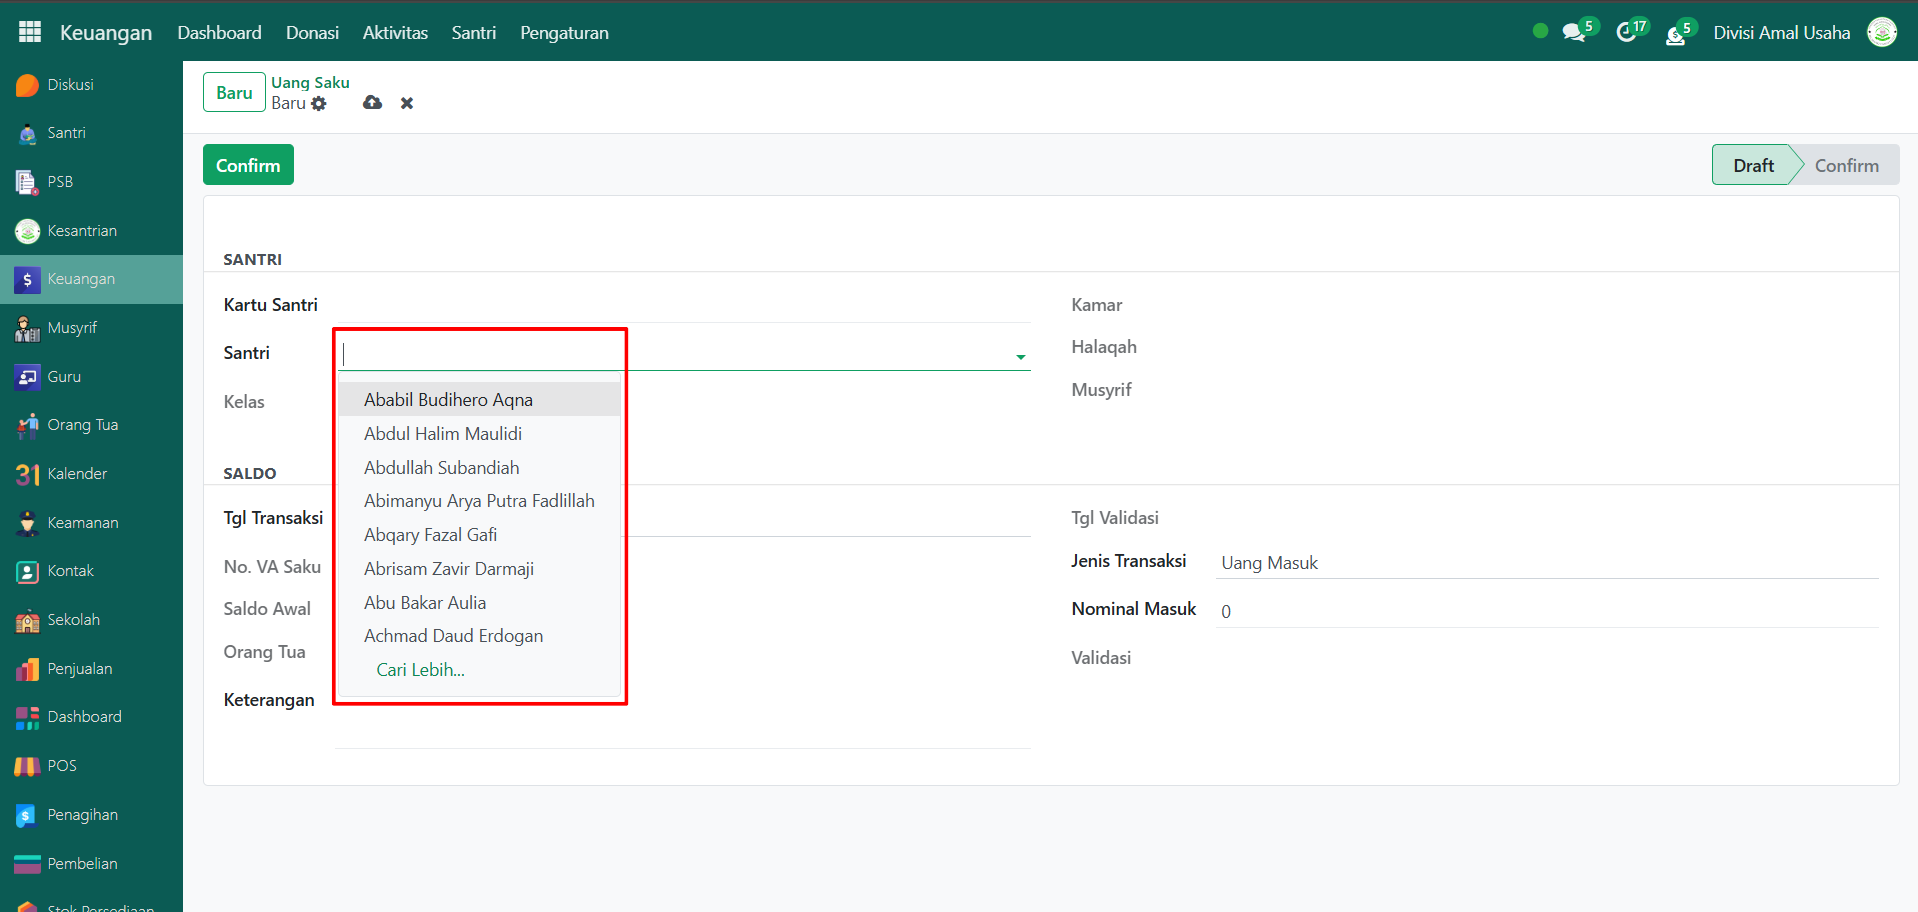Choose Abu Bakar Aulia in dropdown

[425, 603]
